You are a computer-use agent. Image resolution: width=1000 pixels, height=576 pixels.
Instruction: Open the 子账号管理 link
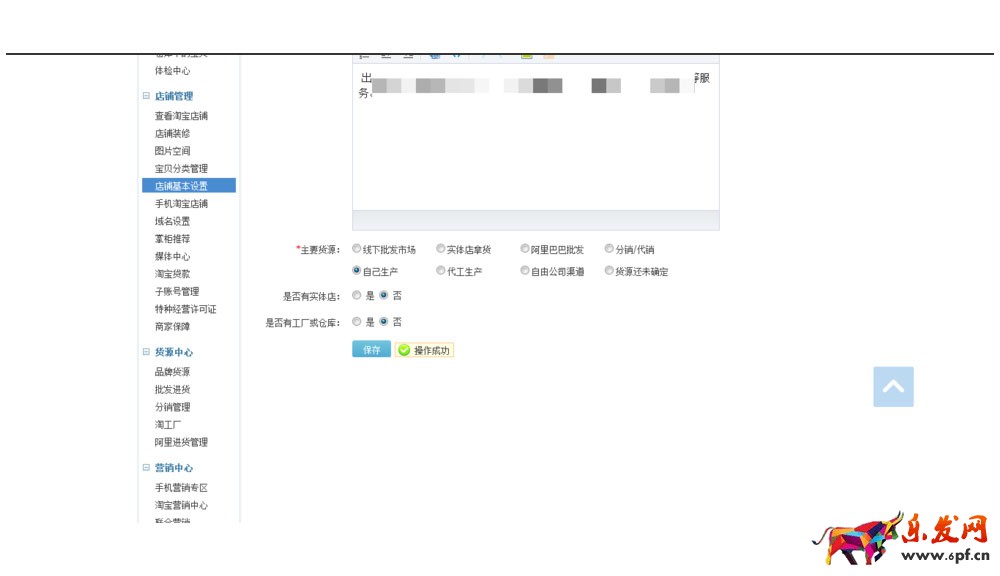(x=177, y=292)
